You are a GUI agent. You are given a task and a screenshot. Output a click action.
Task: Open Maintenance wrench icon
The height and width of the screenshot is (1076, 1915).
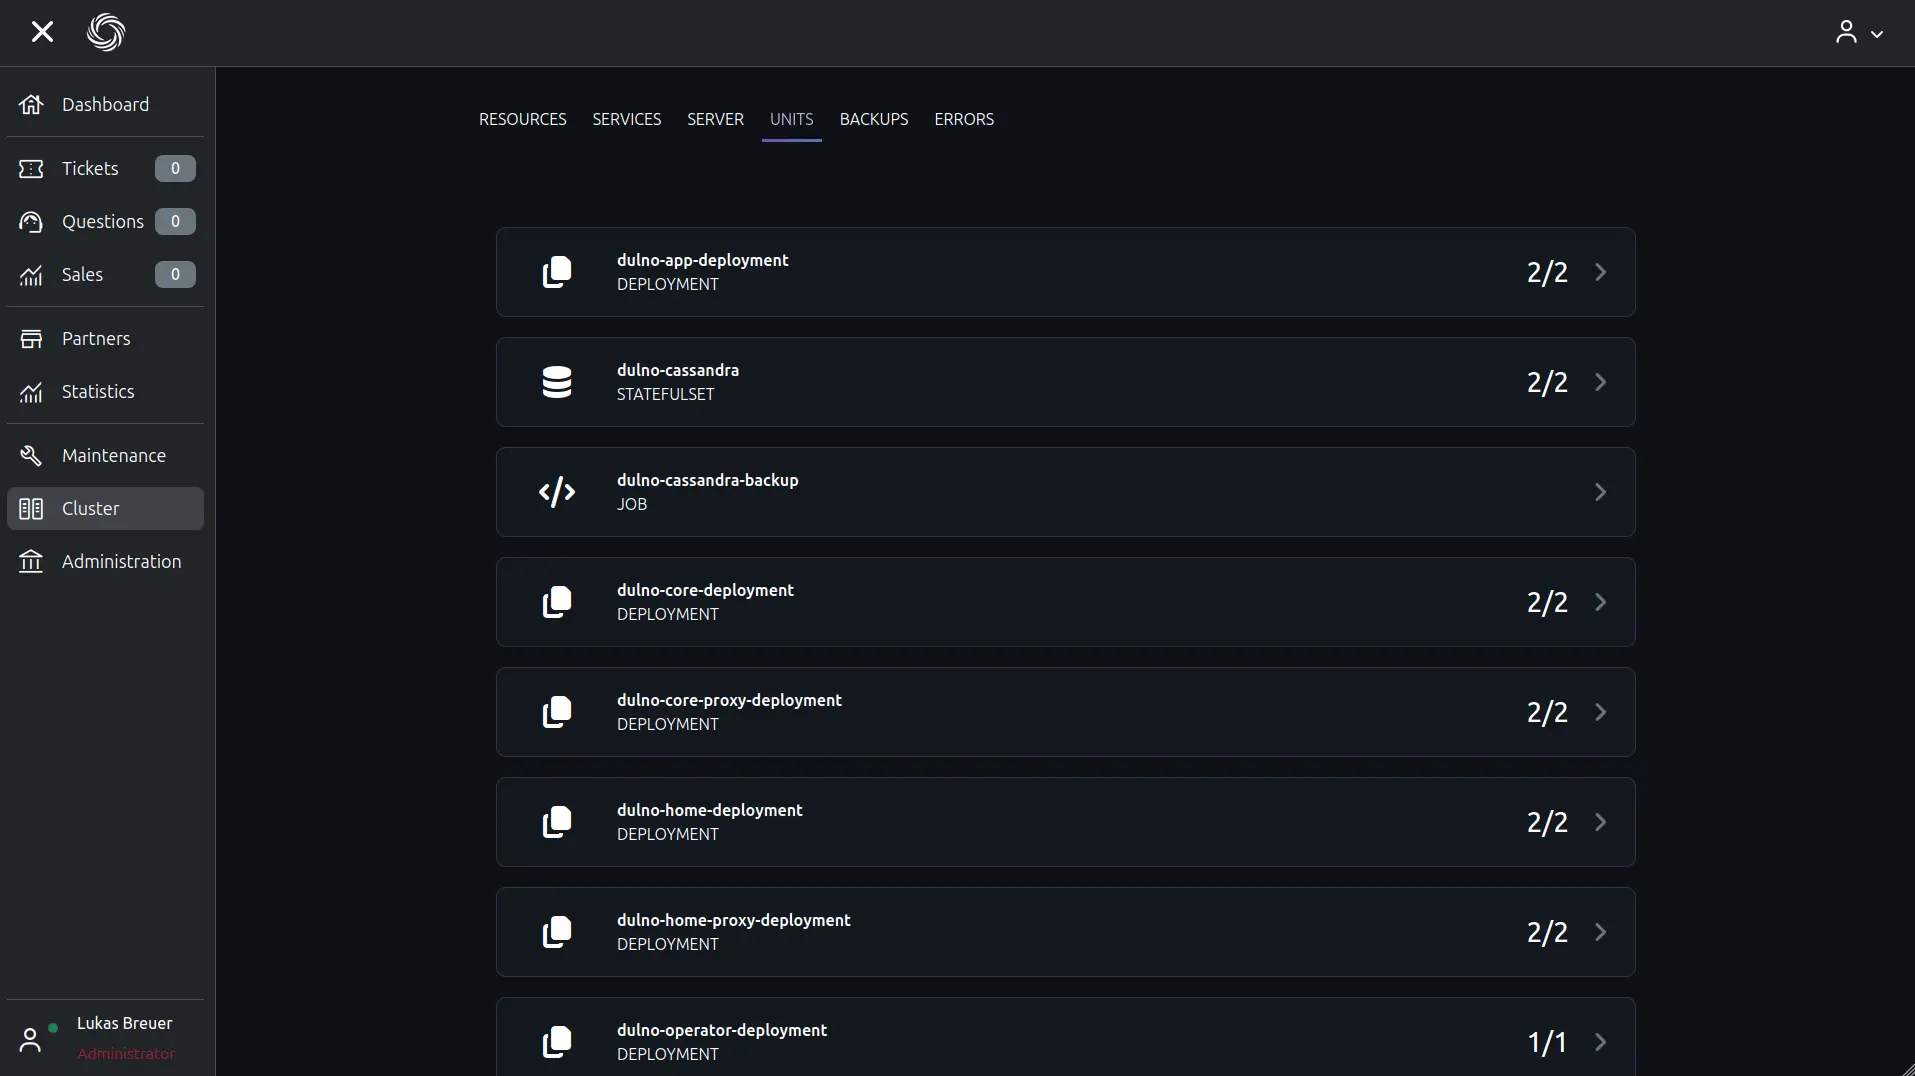pyautogui.click(x=31, y=456)
